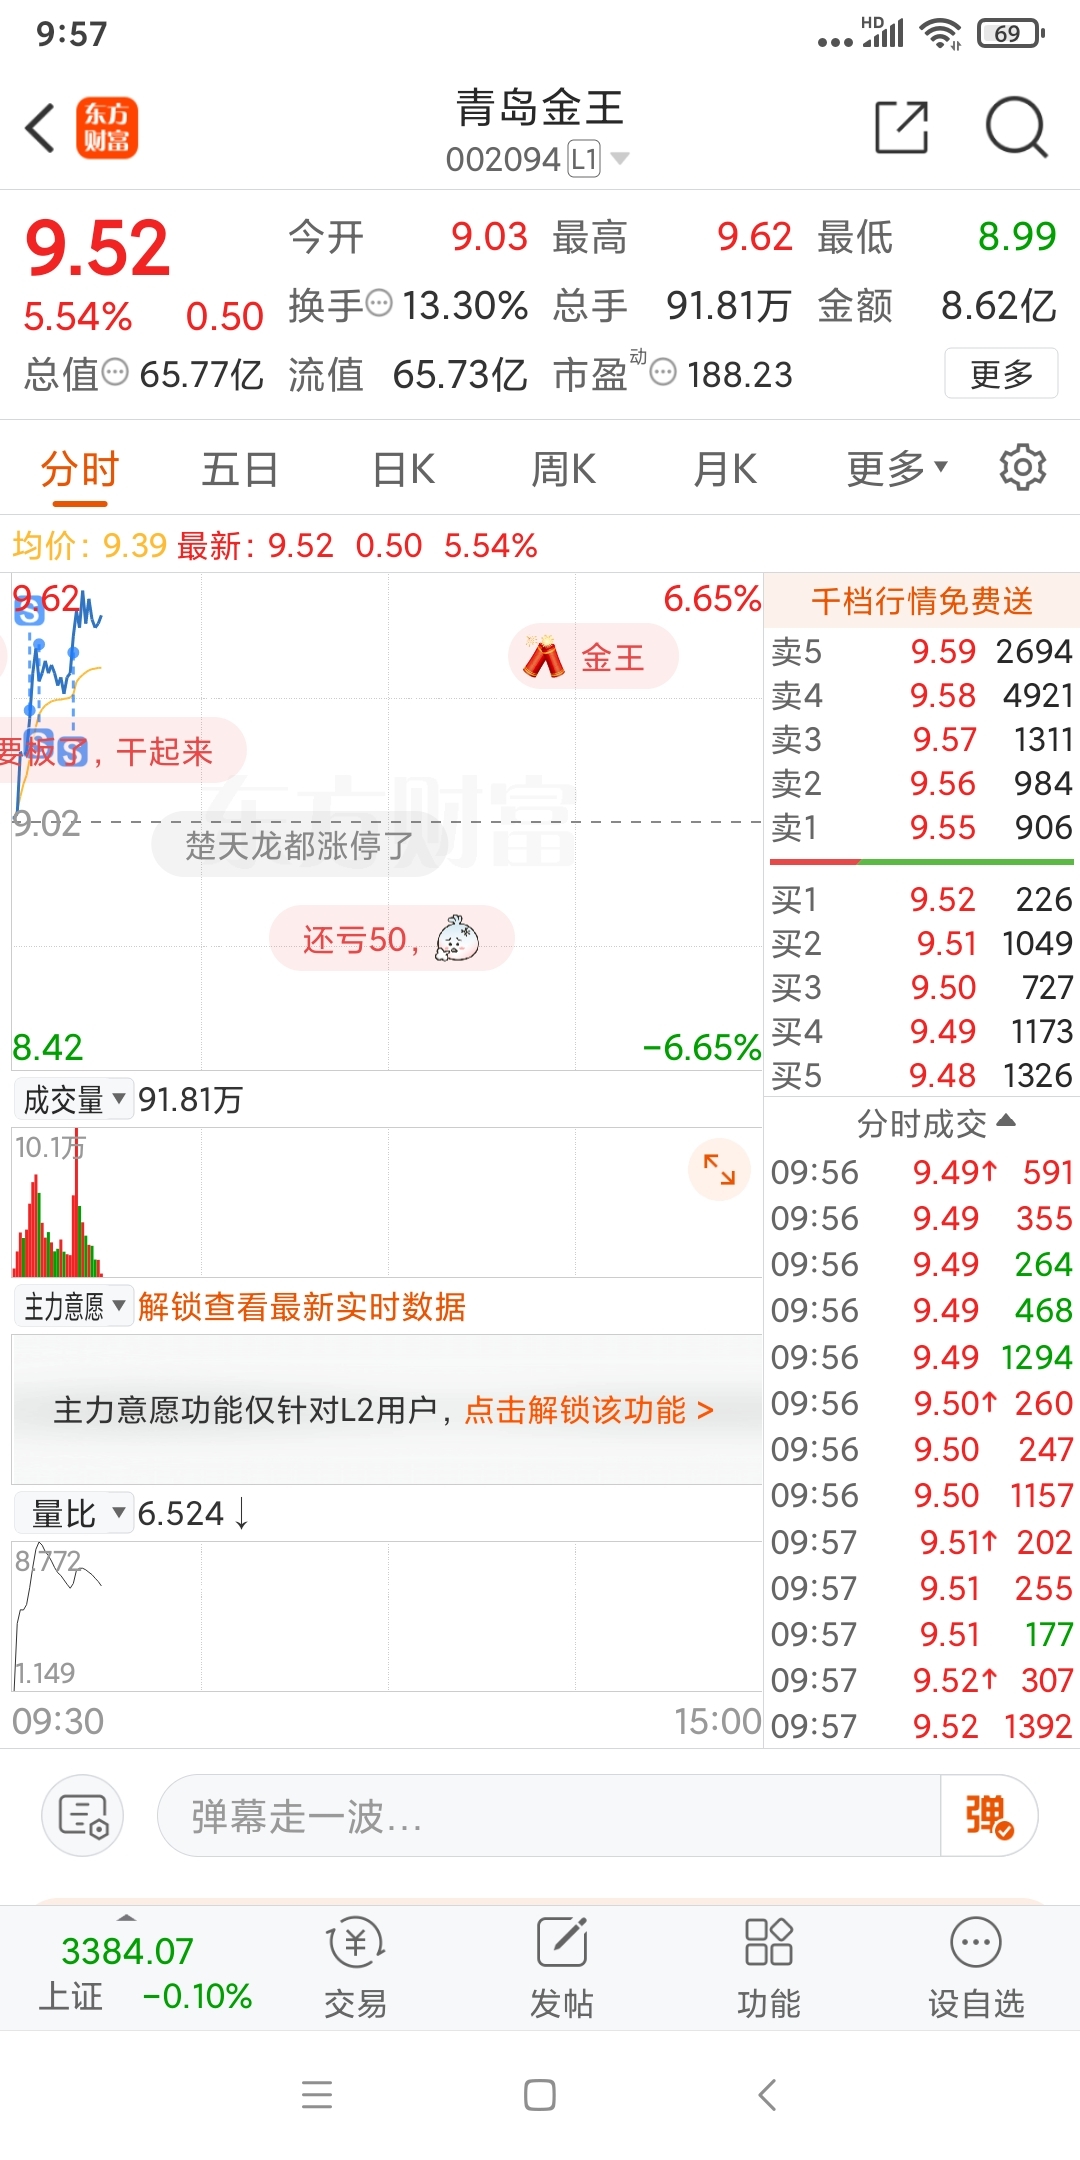This screenshot has width=1080, height=2160.
Task: Open the 东方财富 logo icon
Action: click(x=107, y=128)
